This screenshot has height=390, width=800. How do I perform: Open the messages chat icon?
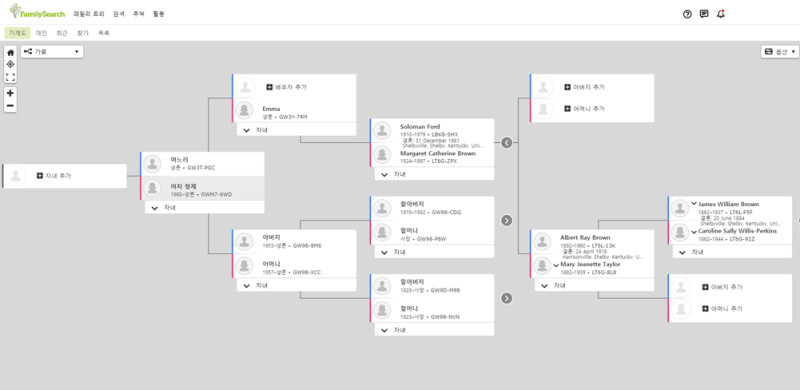(704, 14)
